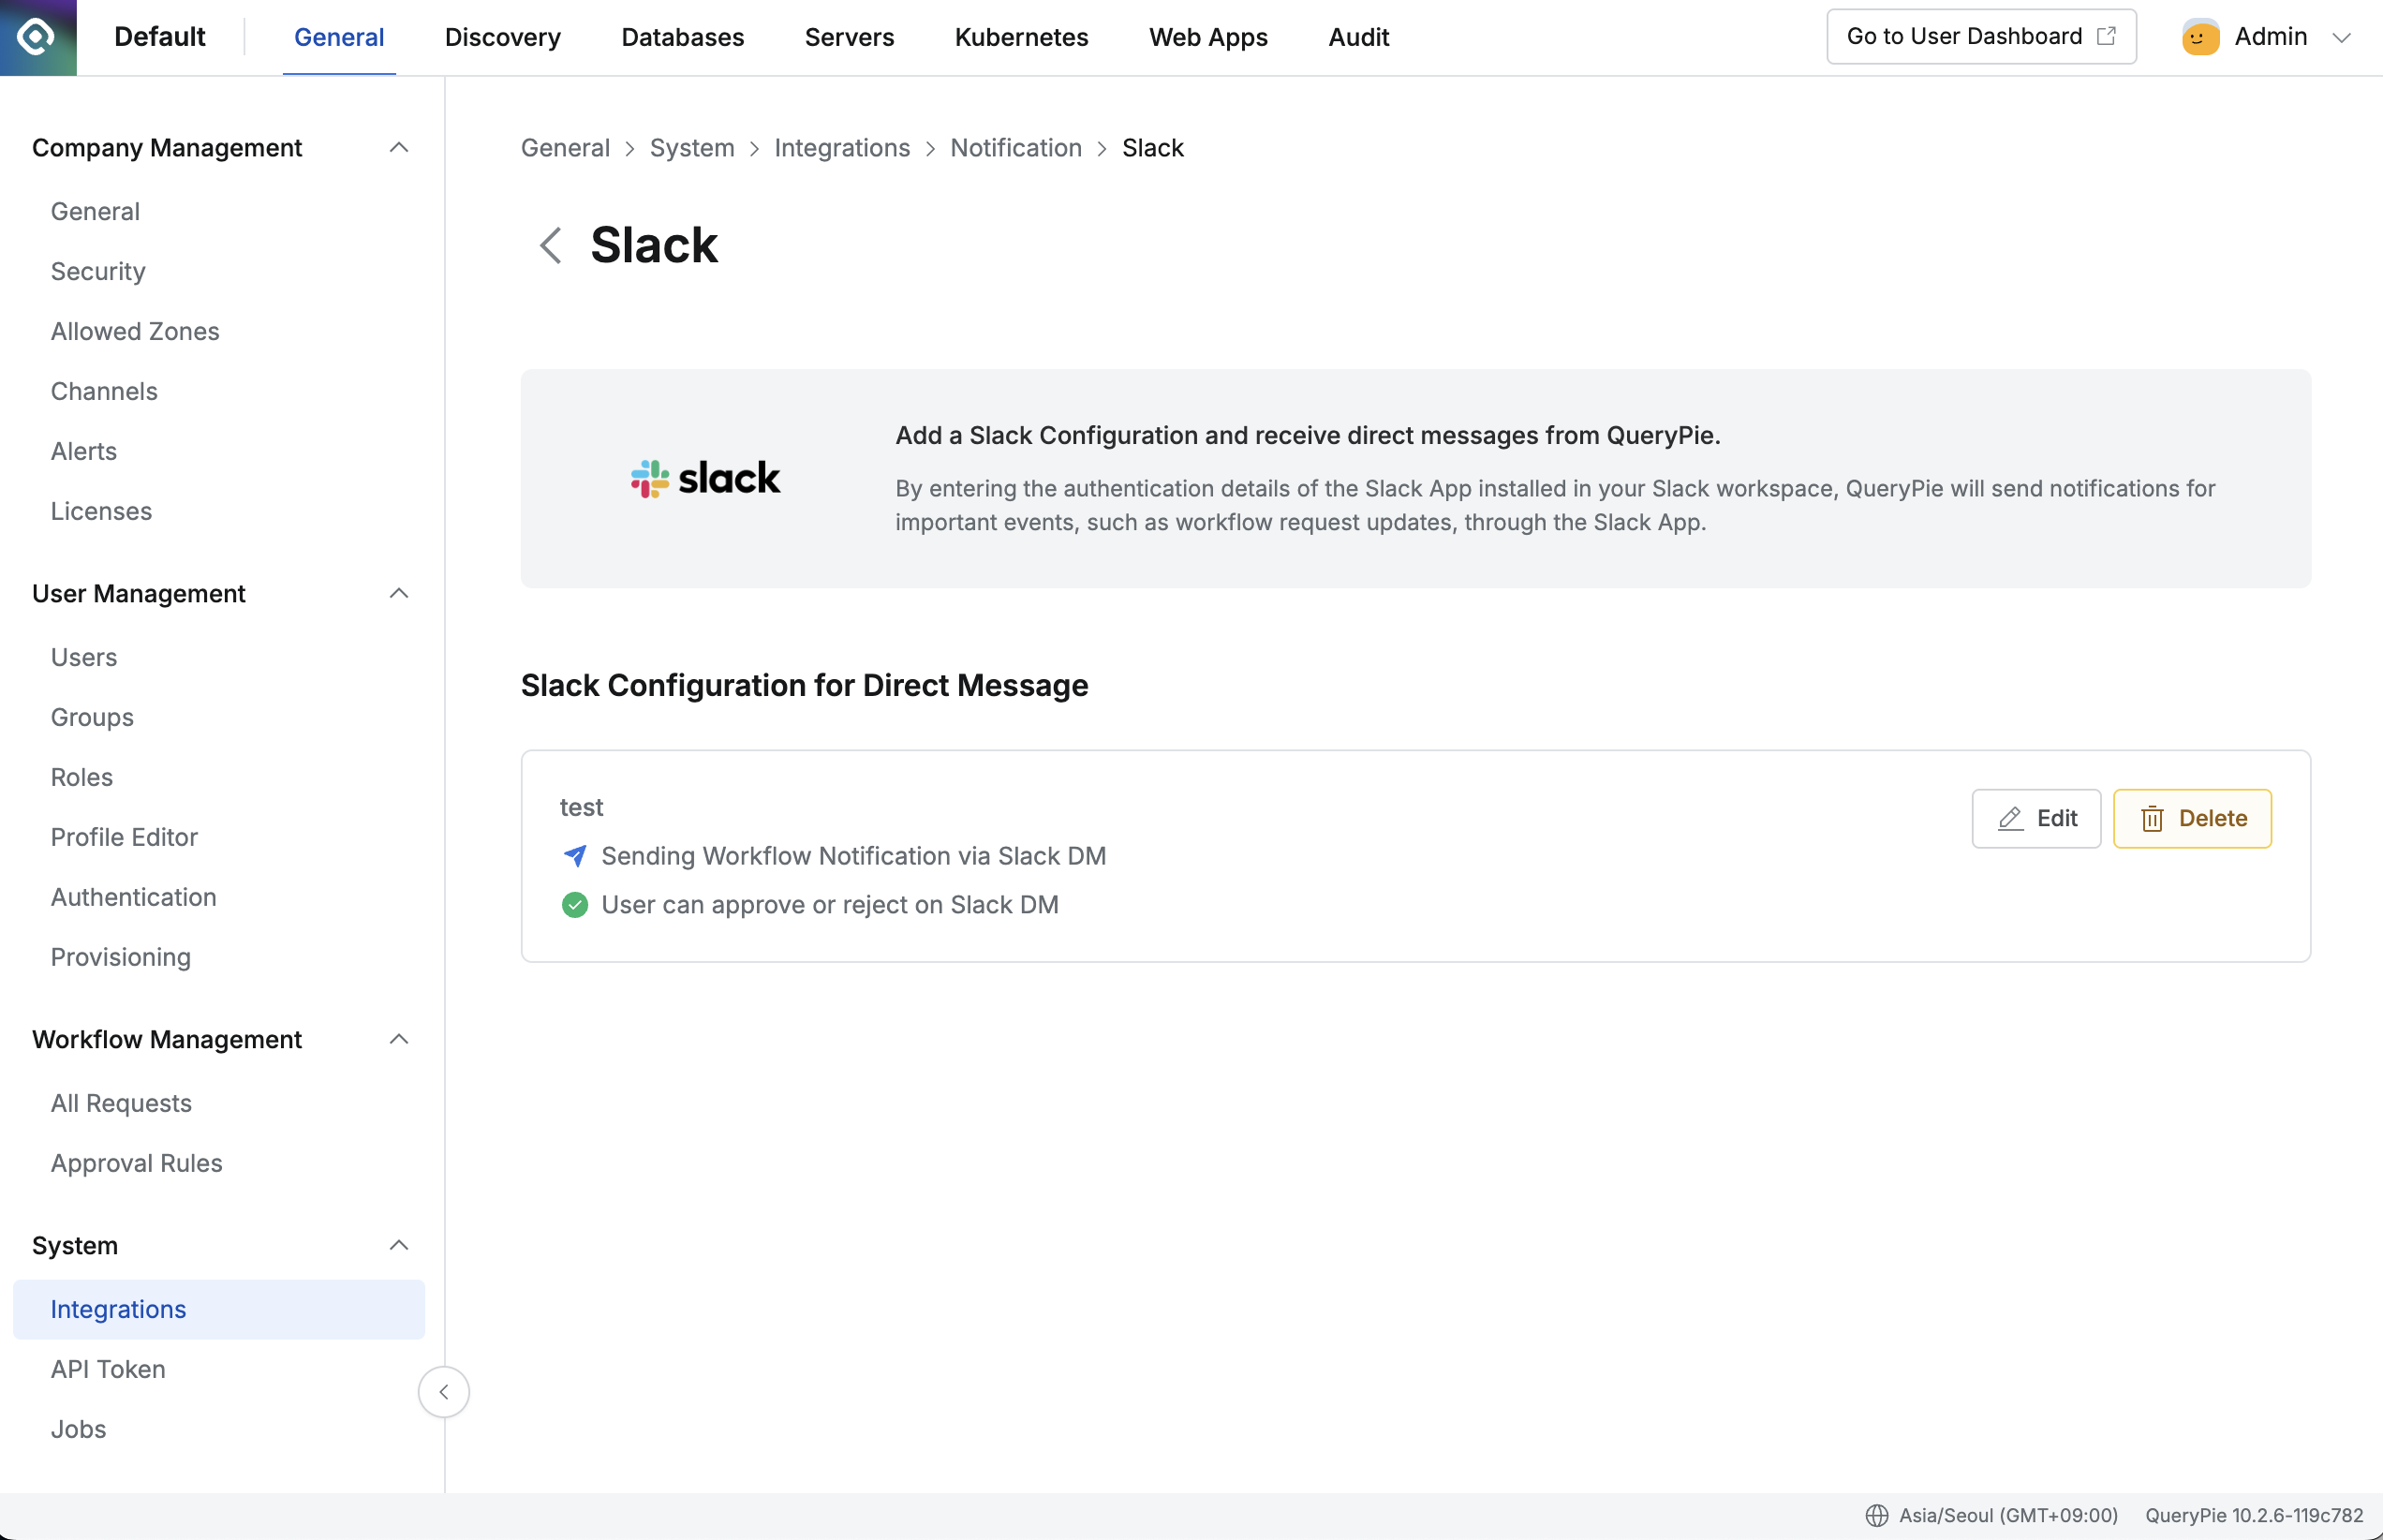2383x1540 pixels.
Task: Collapse the Workflow Management section
Action: (x=399, y=1039)
